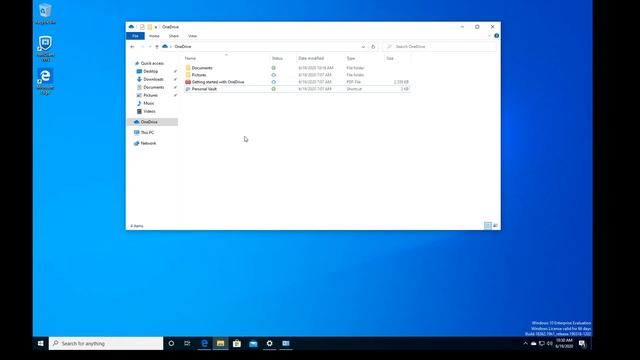Image resolution: width=640 pixels, height=360 pixels.
Task: Click the sync status icon of Personal Vault row
Action: 273,89
